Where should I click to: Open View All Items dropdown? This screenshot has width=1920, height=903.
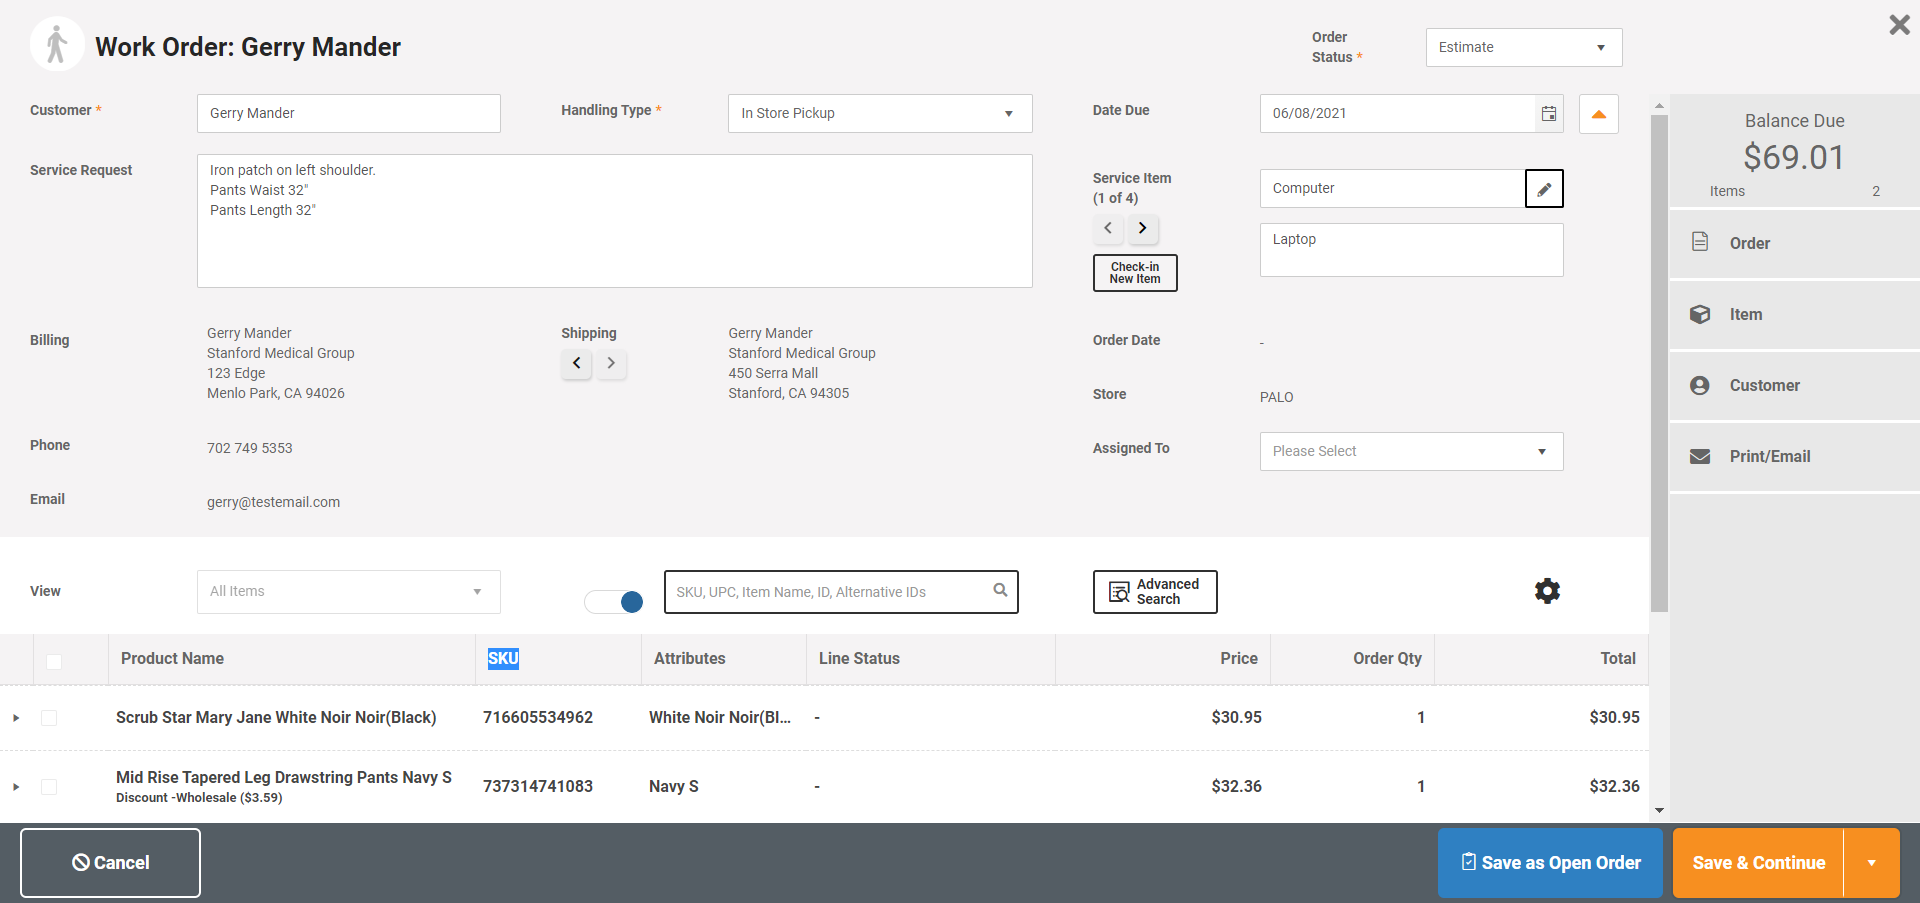click(x=349, y=592)
